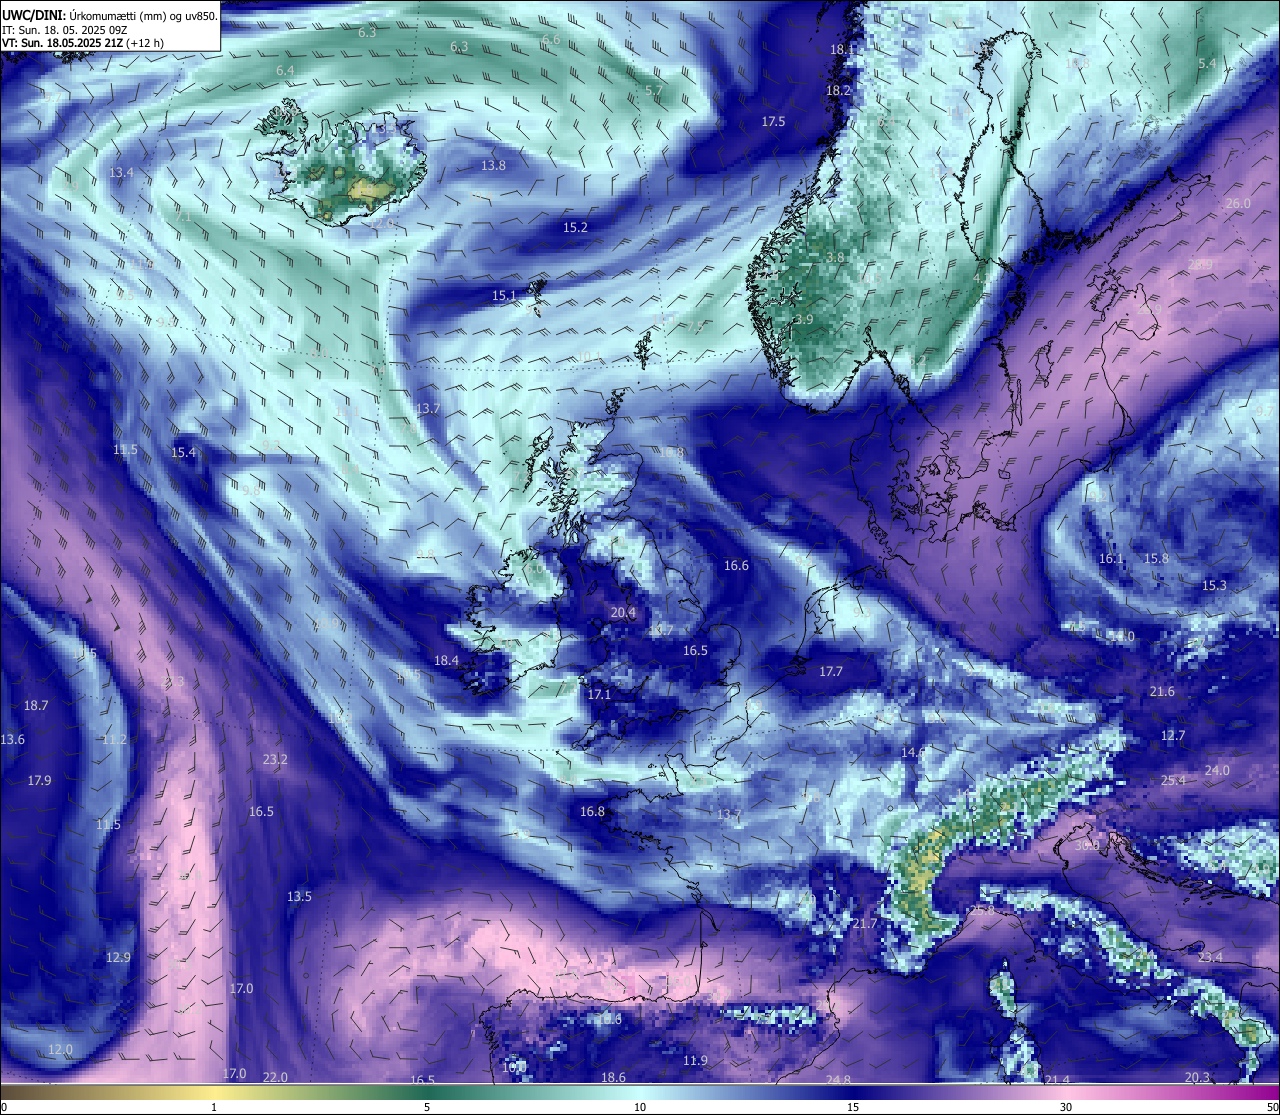Click the 3.9 value over southern Norway
Screen dimensions: 1280x1115
point(804,320)
